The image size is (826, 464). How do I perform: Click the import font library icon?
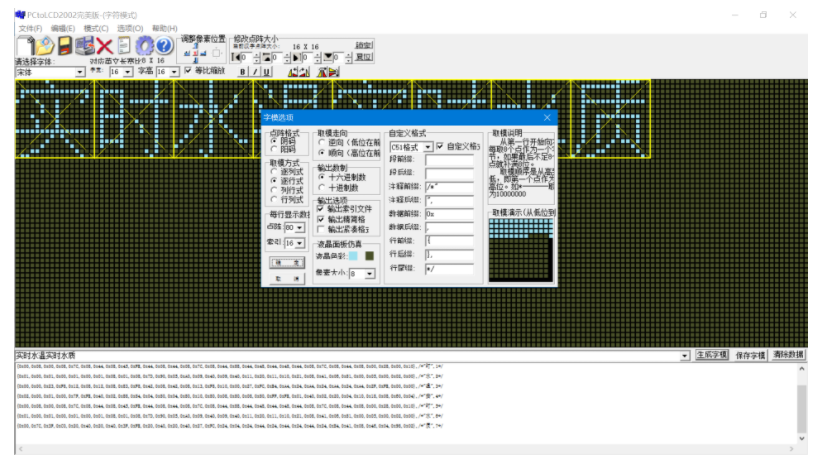pyautogui.click(x=84, y=46)
